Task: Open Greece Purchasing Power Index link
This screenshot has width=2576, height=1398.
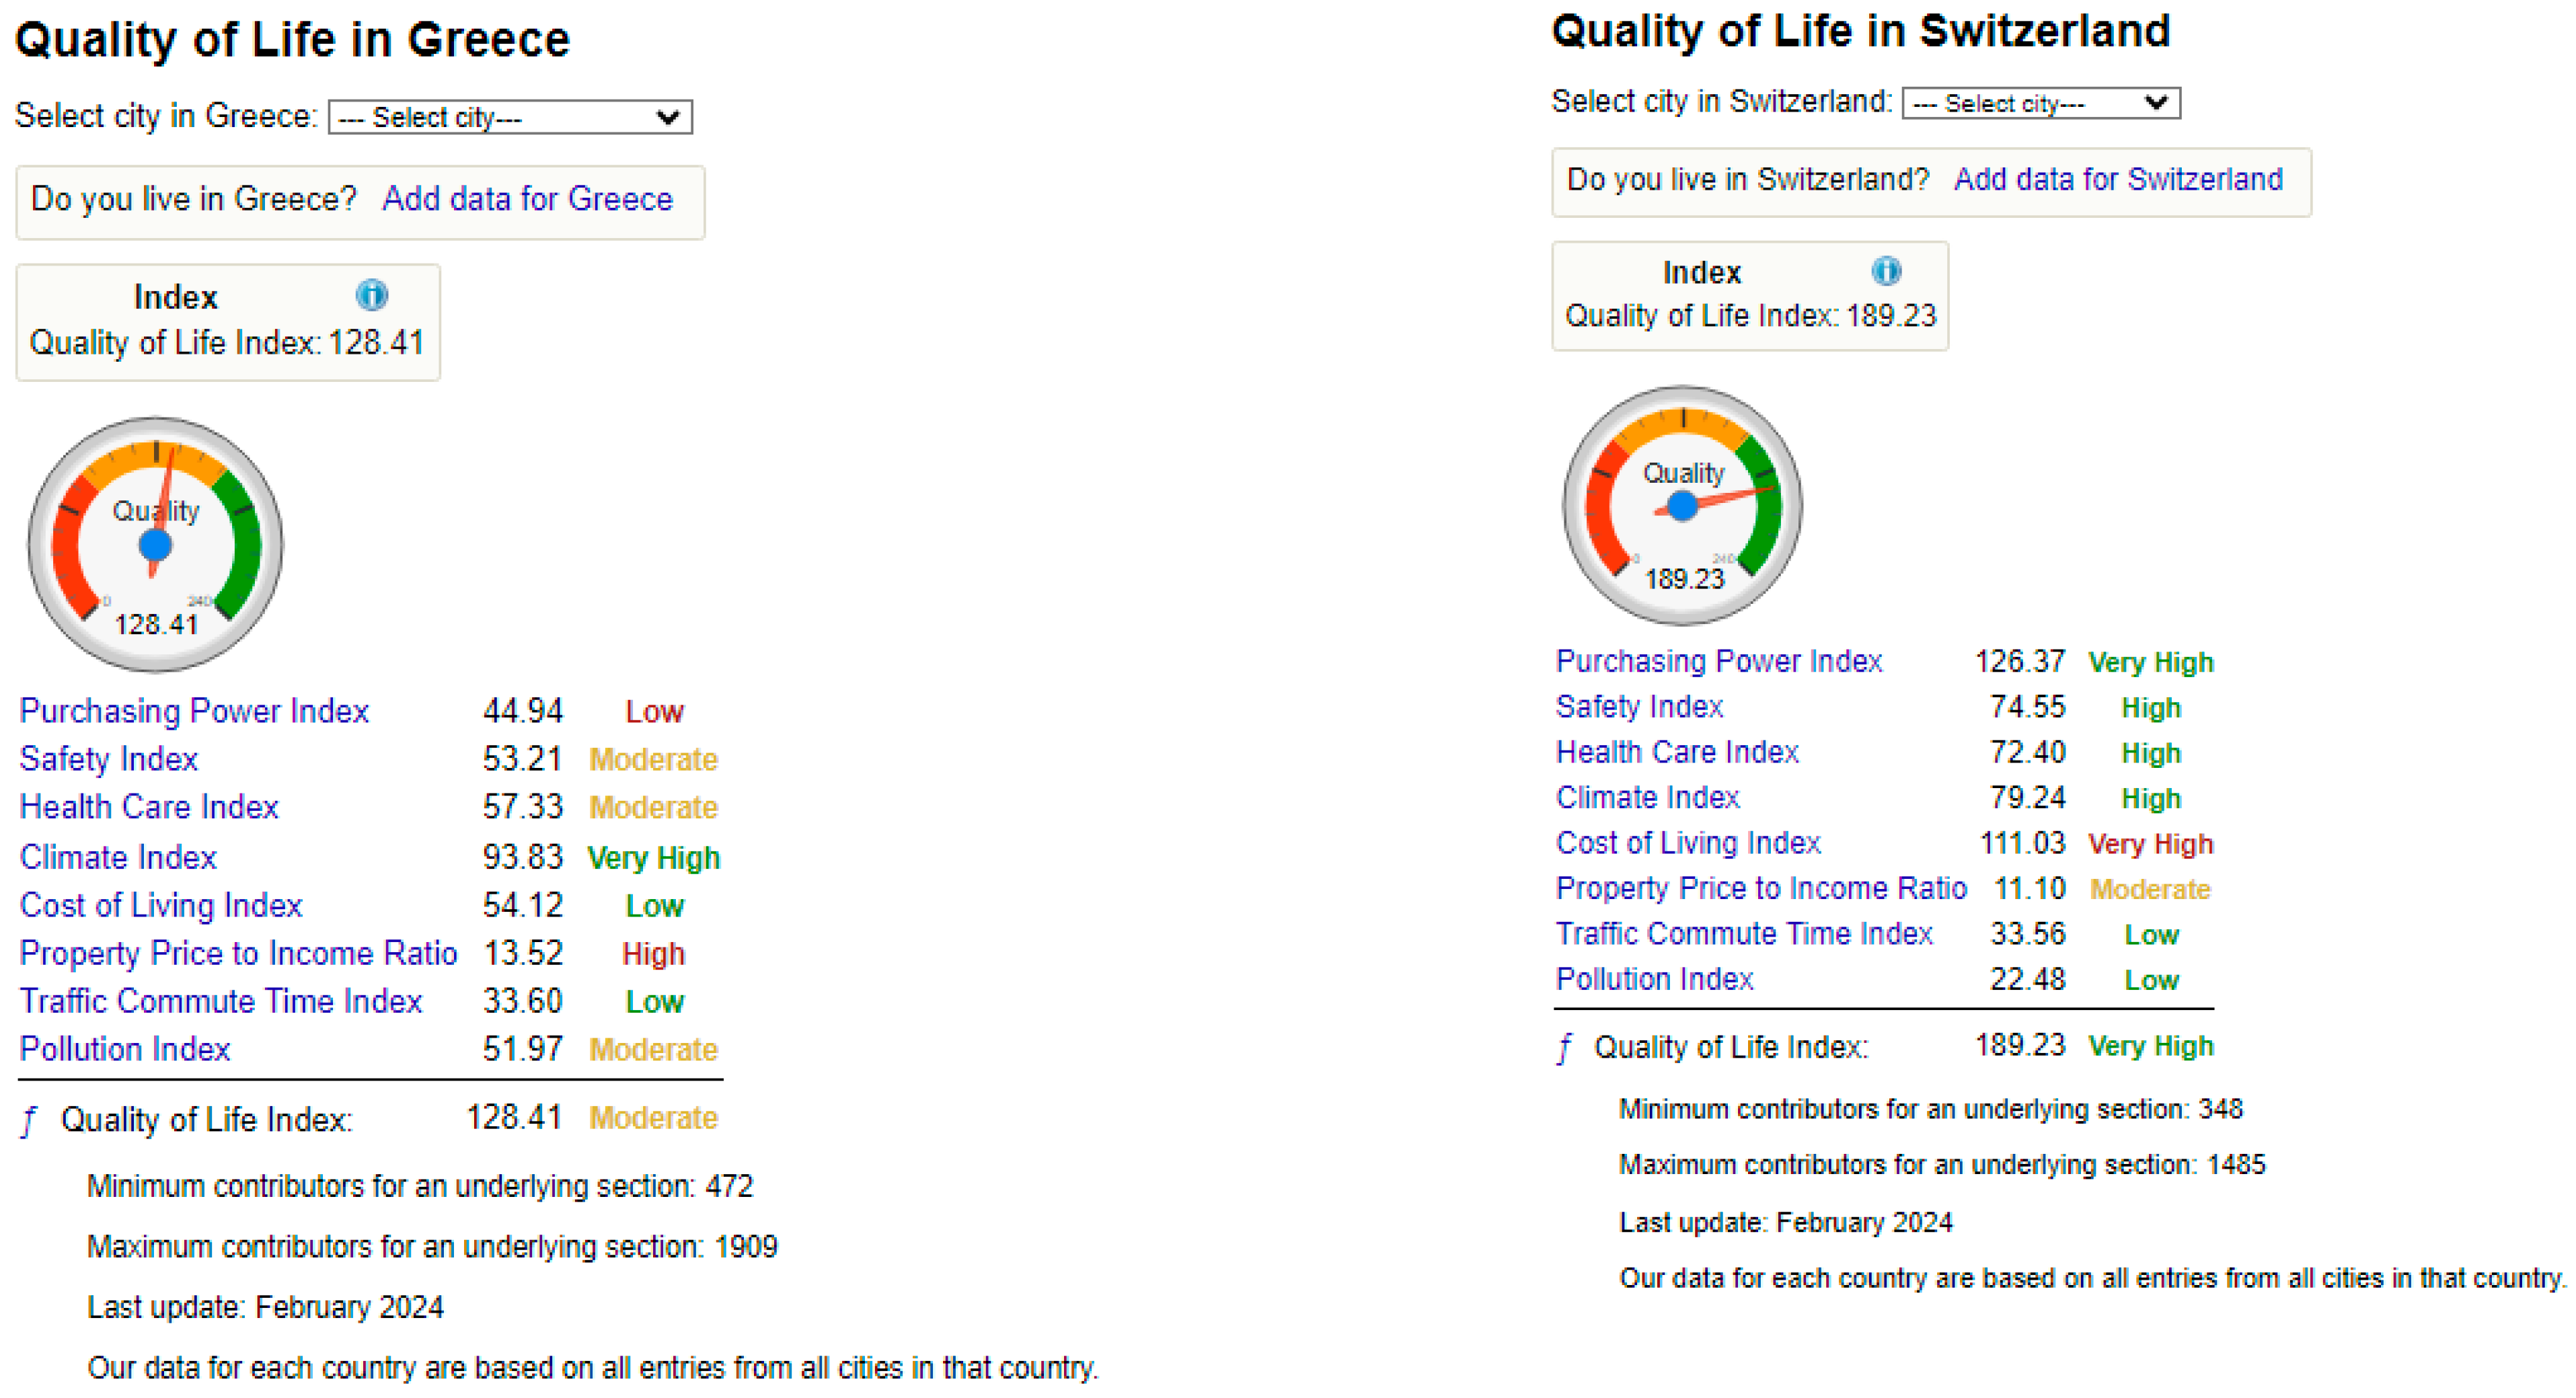Action: click(x=194, y=711)
